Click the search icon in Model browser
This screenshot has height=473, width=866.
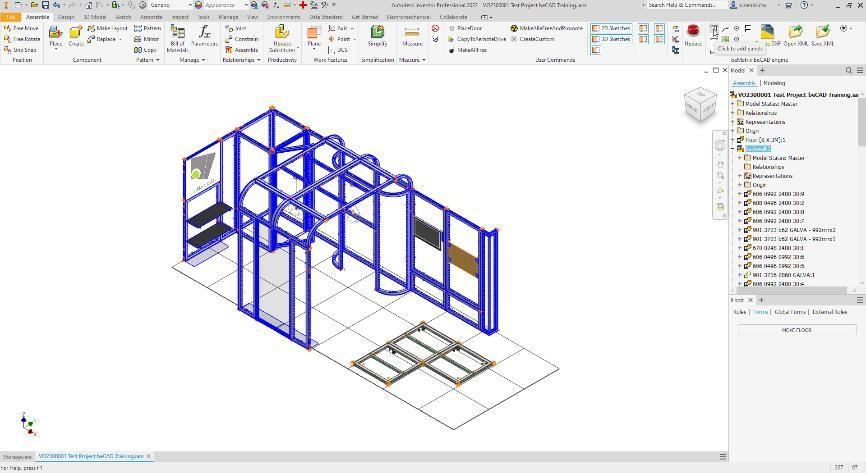coord(849,70)
